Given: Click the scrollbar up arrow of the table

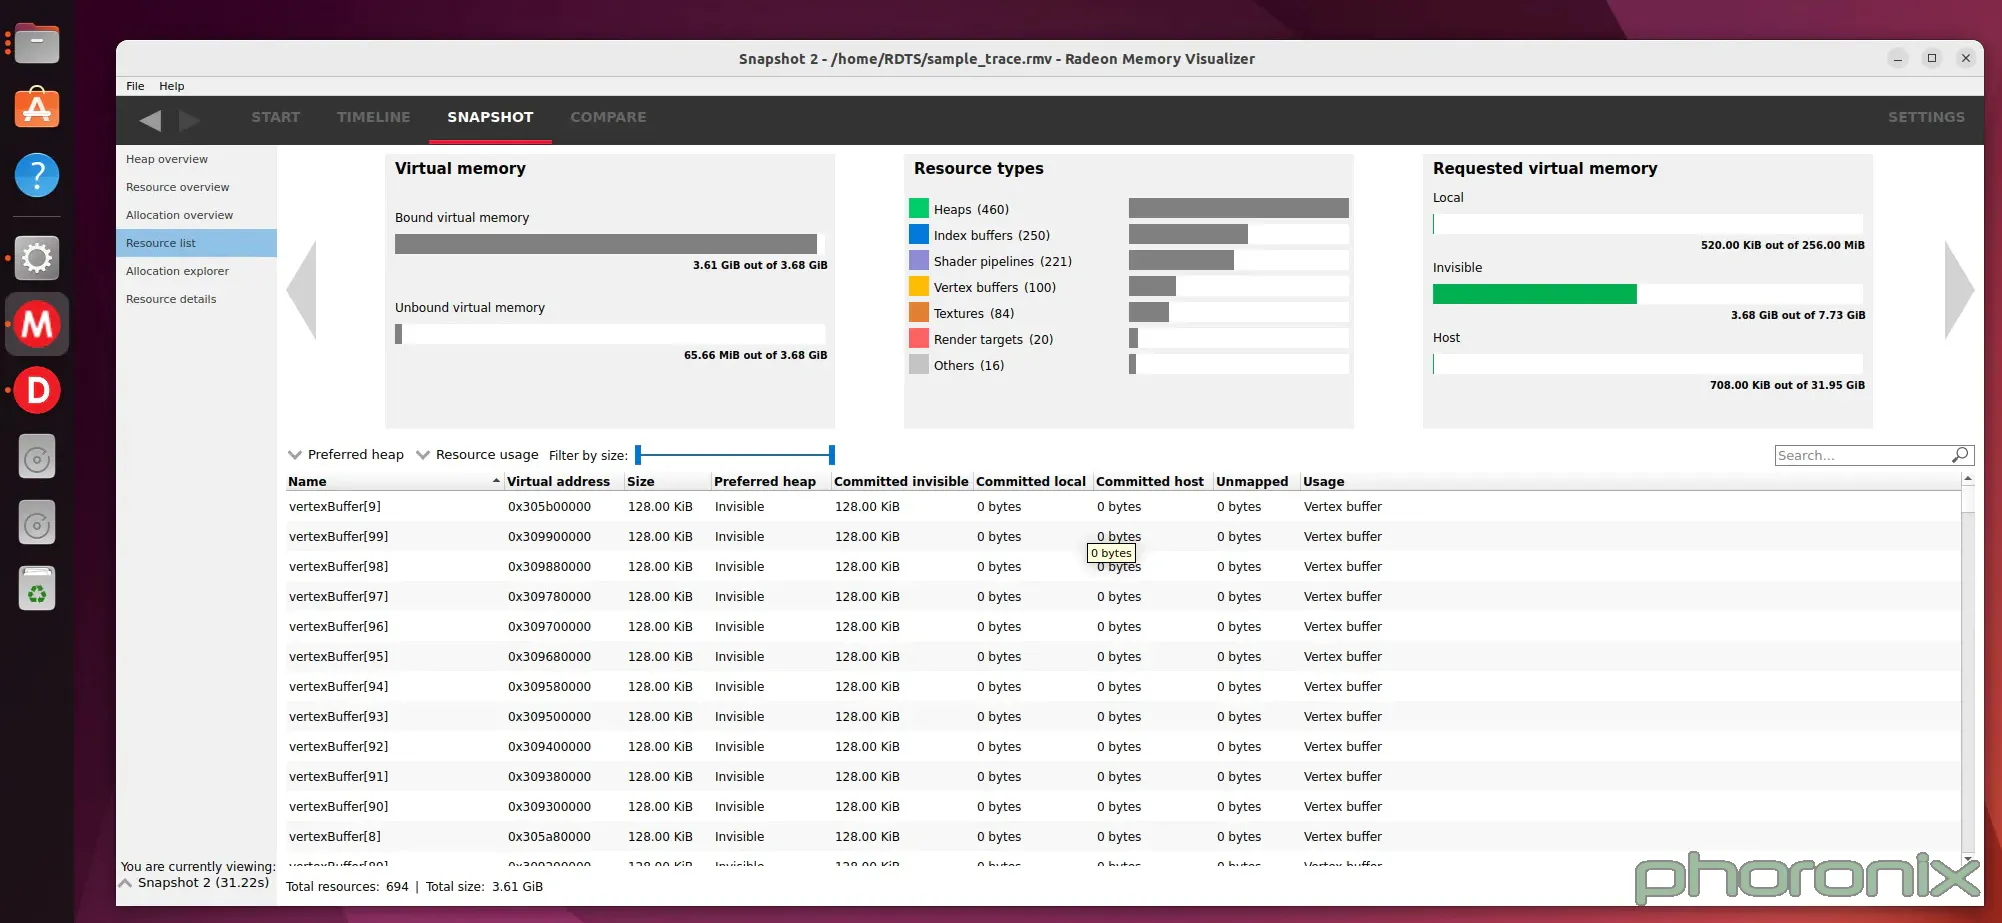Looking at the screenshot, I should tap(1967, 479).
